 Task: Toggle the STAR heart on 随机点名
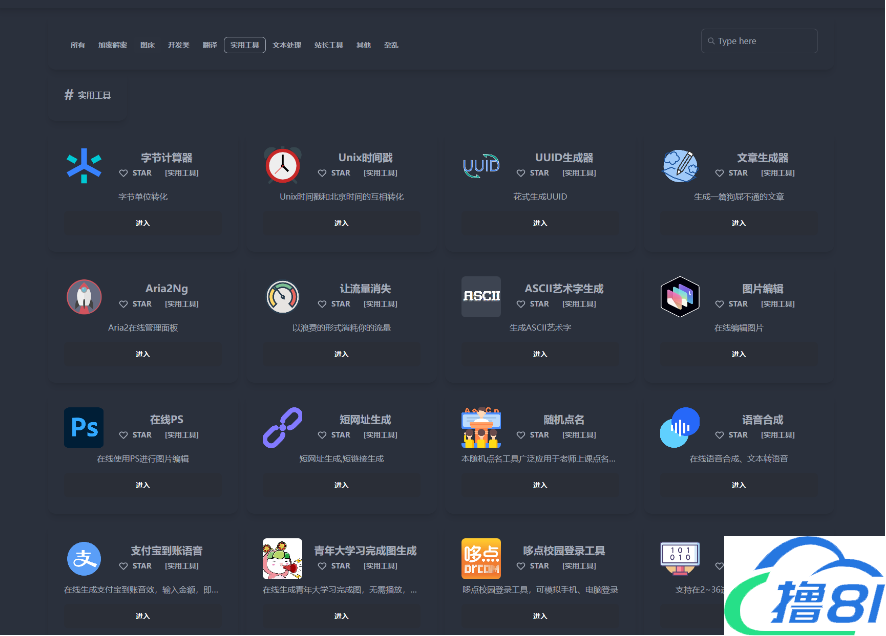click(x=520, y=435)
